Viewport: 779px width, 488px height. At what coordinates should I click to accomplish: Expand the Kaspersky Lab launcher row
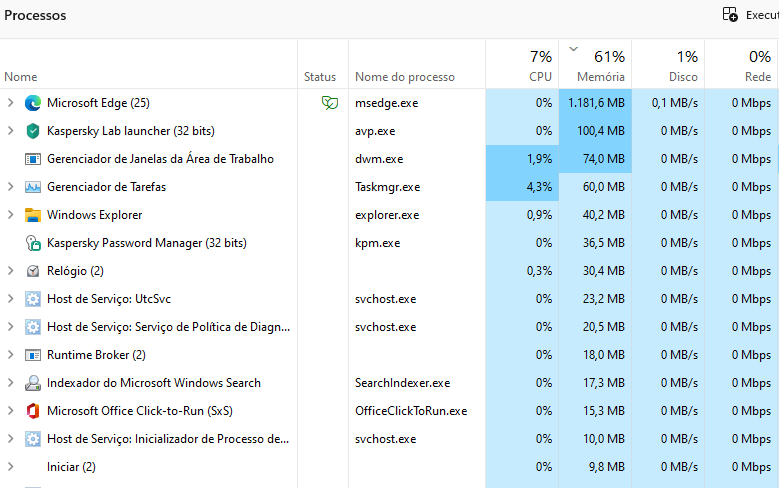point(10,131)
